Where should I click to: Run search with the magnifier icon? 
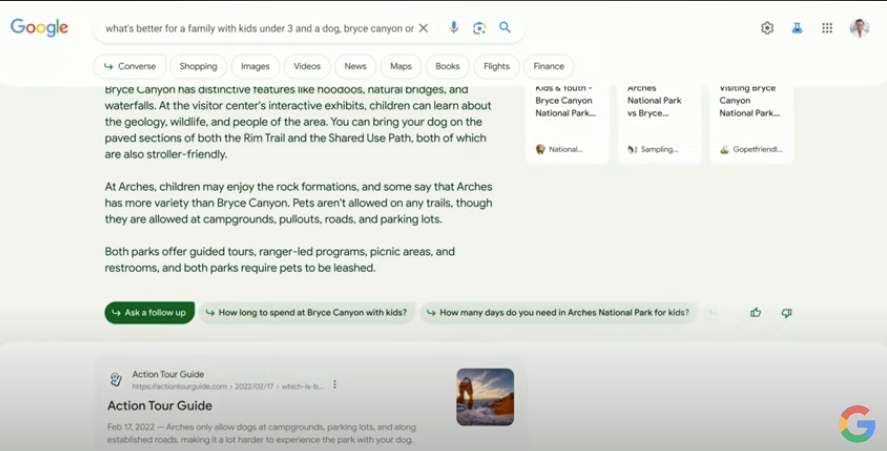click(x=505, y=27)
